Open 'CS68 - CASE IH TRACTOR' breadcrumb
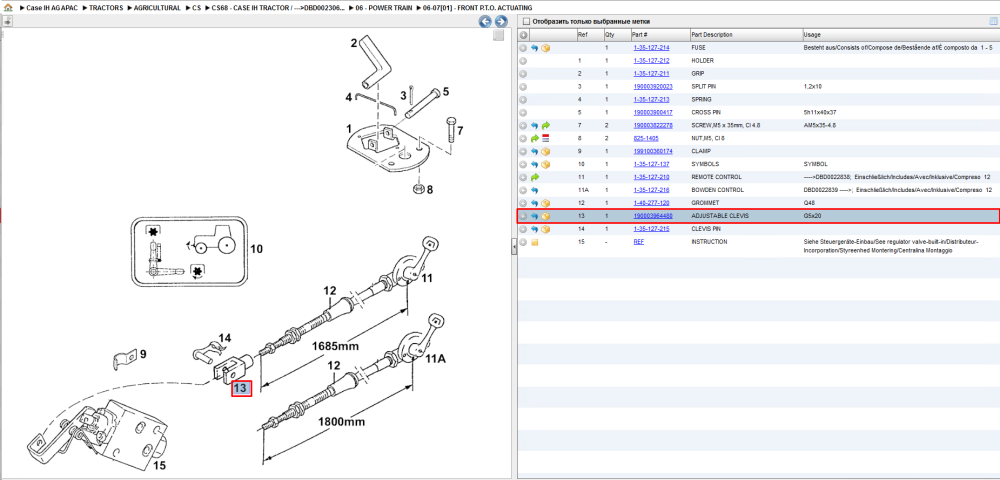The image size is (1000, 480). pyautogui.click(x=279, y=8)
